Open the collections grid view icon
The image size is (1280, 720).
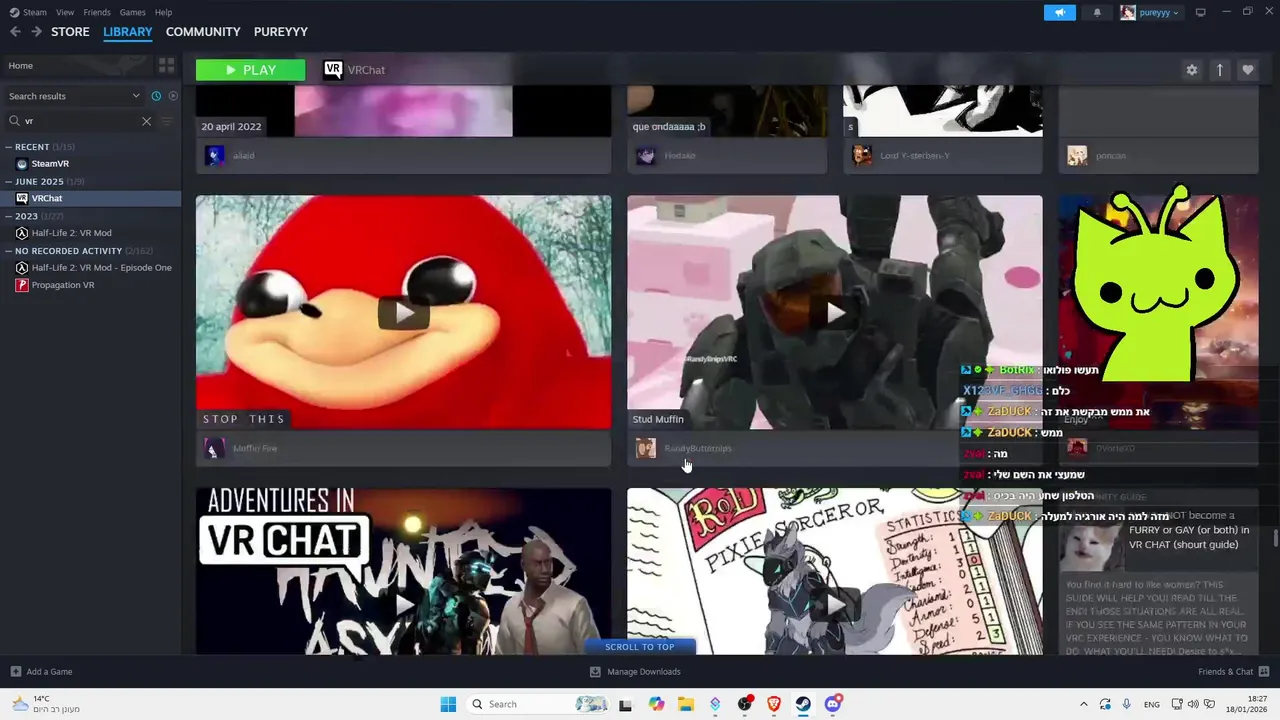[166, 65]
